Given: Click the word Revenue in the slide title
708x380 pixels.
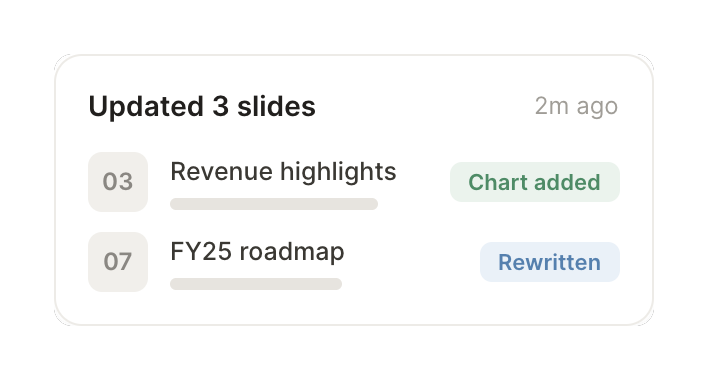Looking at the screenshot, I should 222,172.
